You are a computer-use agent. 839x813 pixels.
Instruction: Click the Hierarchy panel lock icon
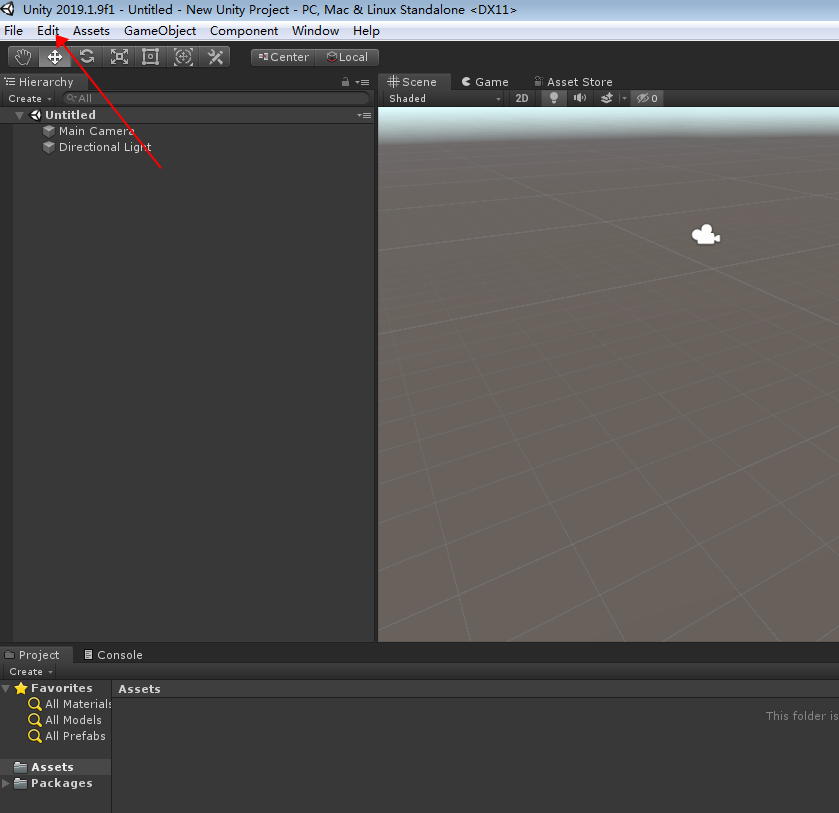[345, 81]
